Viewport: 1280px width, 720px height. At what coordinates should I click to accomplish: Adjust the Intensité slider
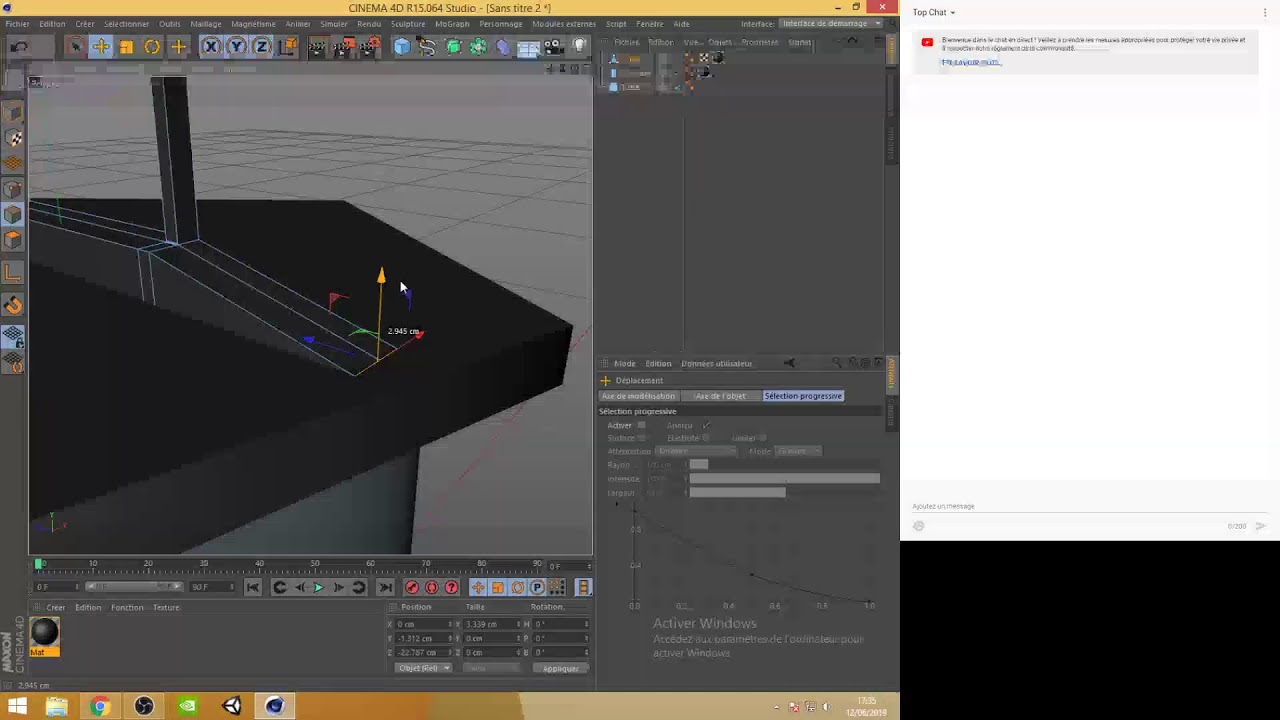point(785,479)
